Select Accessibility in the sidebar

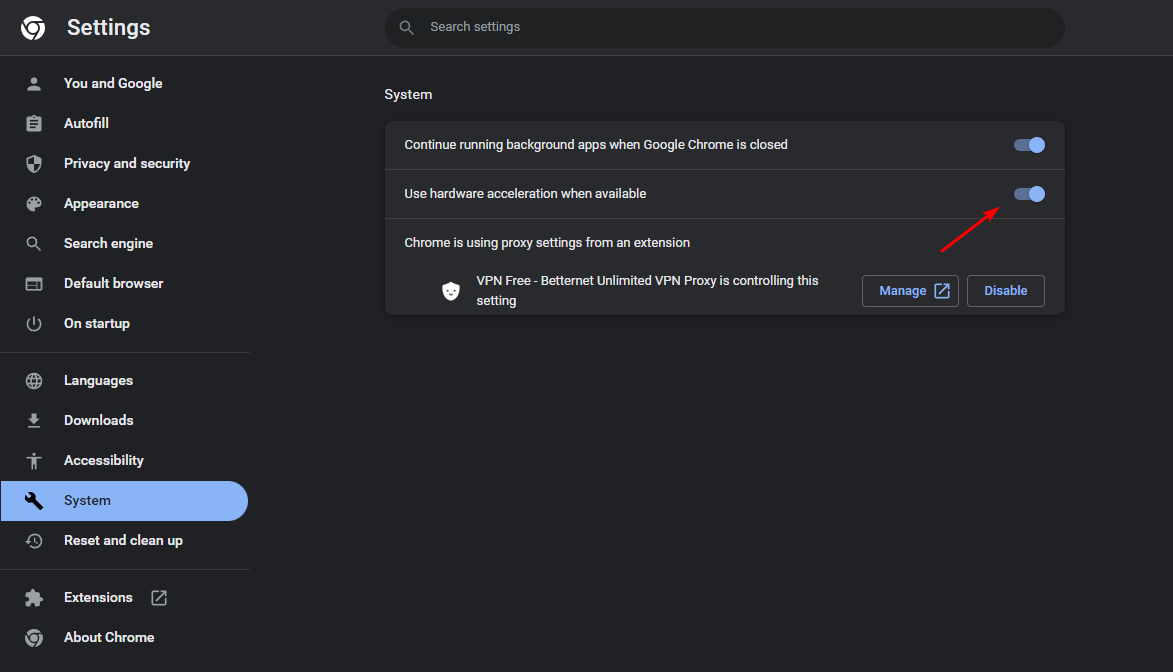click(x=124, y=461)
